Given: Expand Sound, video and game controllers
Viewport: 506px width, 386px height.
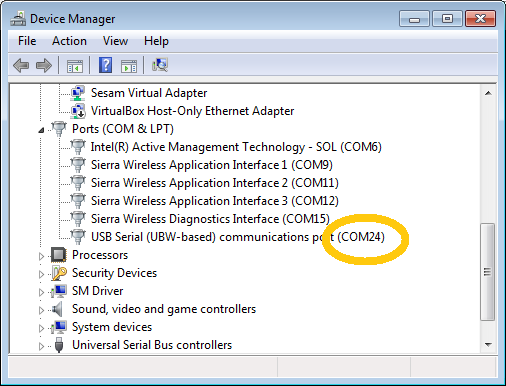Looking at the screenshot, I should coord(41,310).
